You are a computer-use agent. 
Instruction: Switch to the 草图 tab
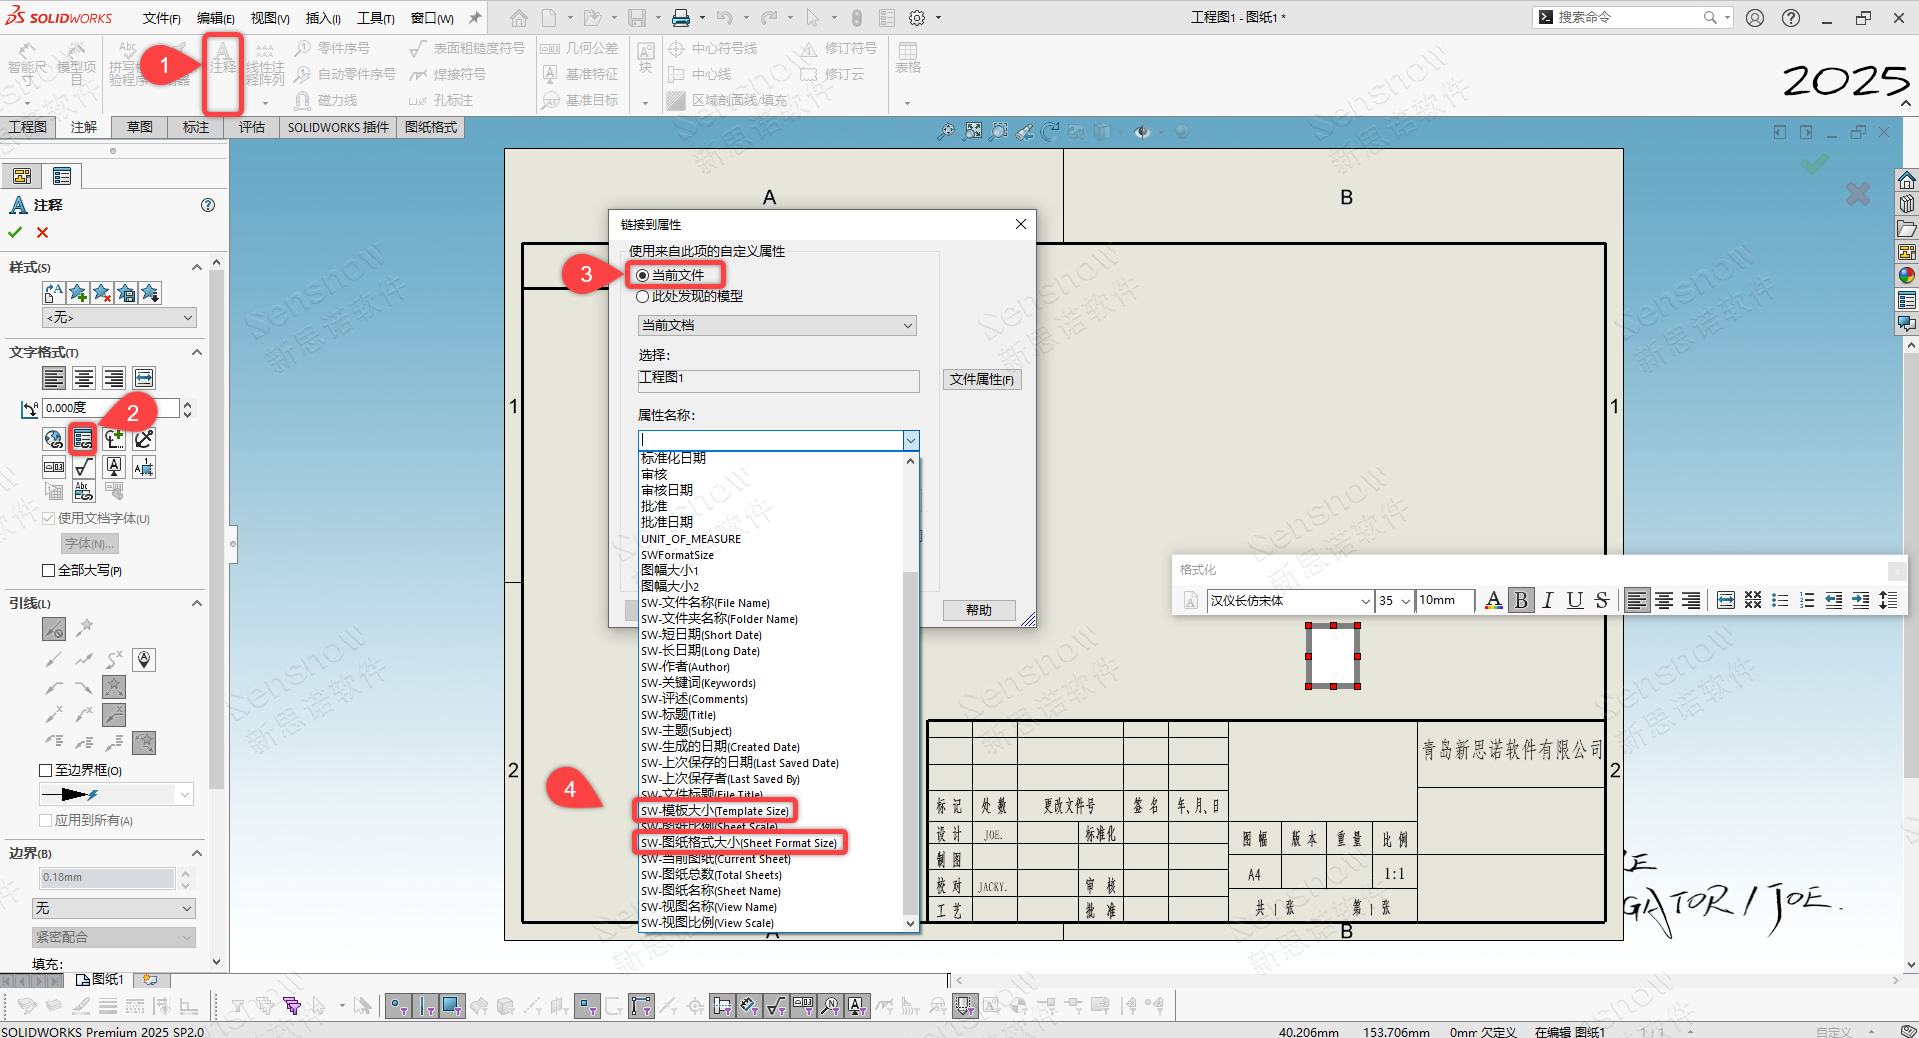tap(140, 127)
